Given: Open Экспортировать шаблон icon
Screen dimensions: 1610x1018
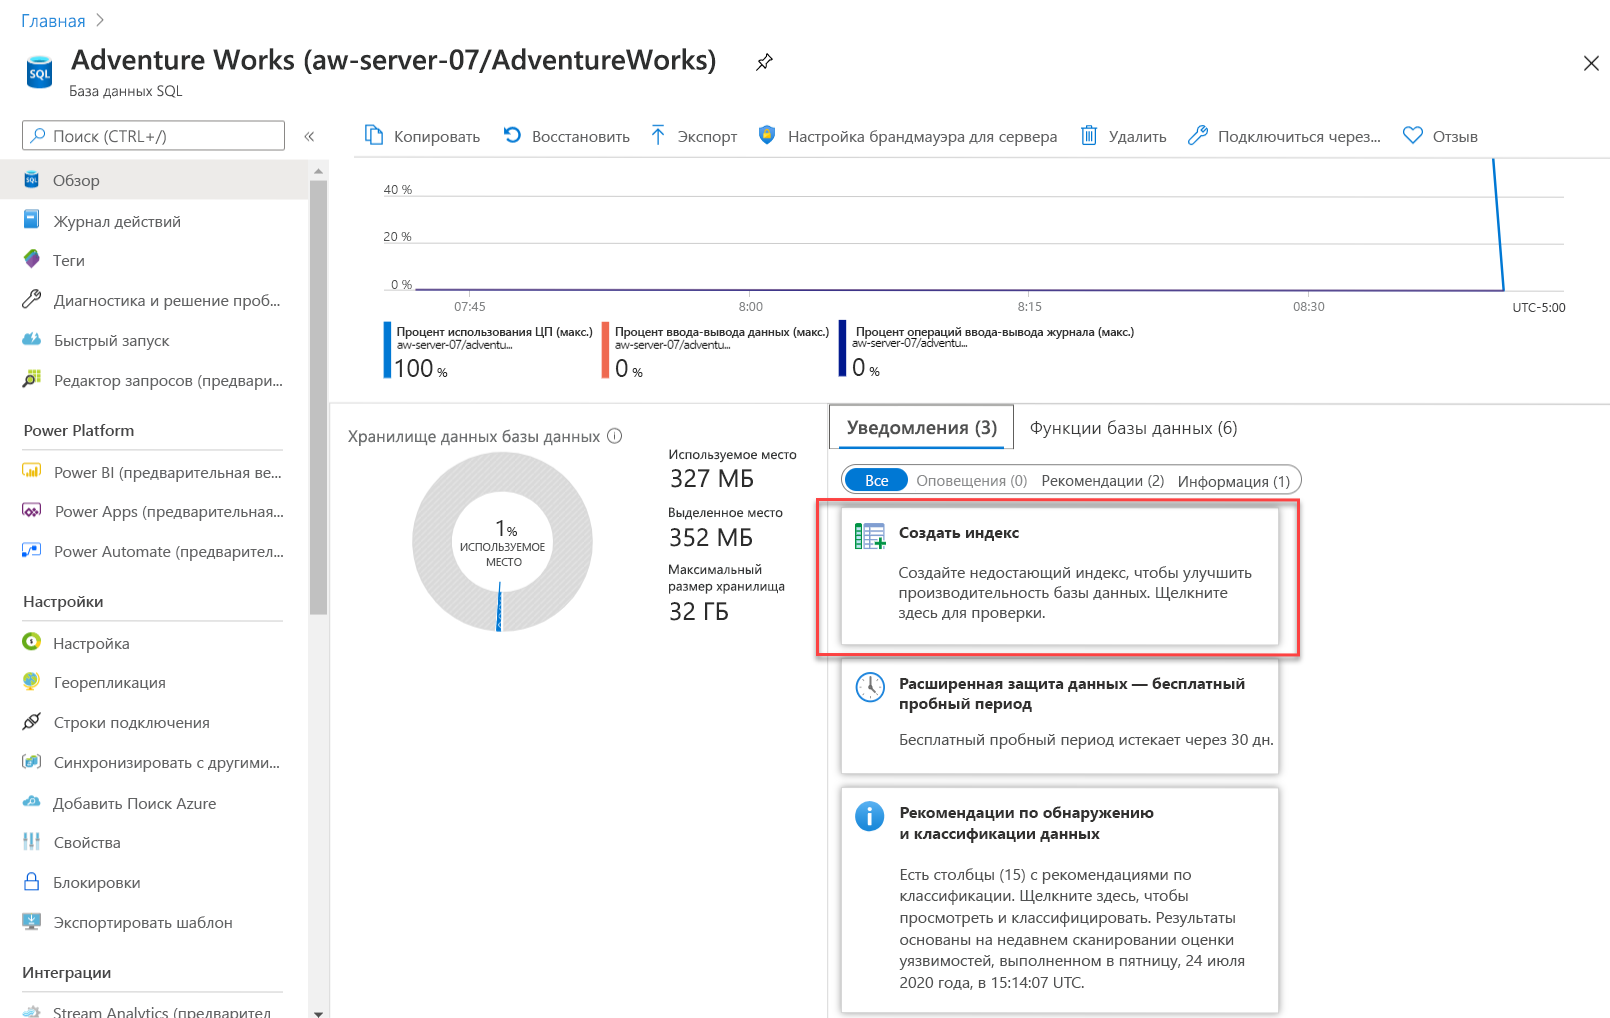Looking at the screenshot, I should 32,921.
